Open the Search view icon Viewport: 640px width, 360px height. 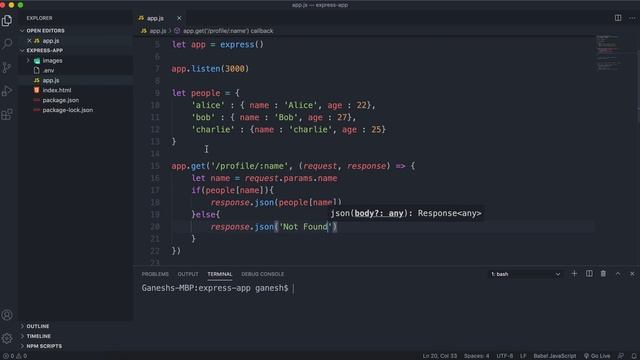pyautogui.click(x=7, y=44)
